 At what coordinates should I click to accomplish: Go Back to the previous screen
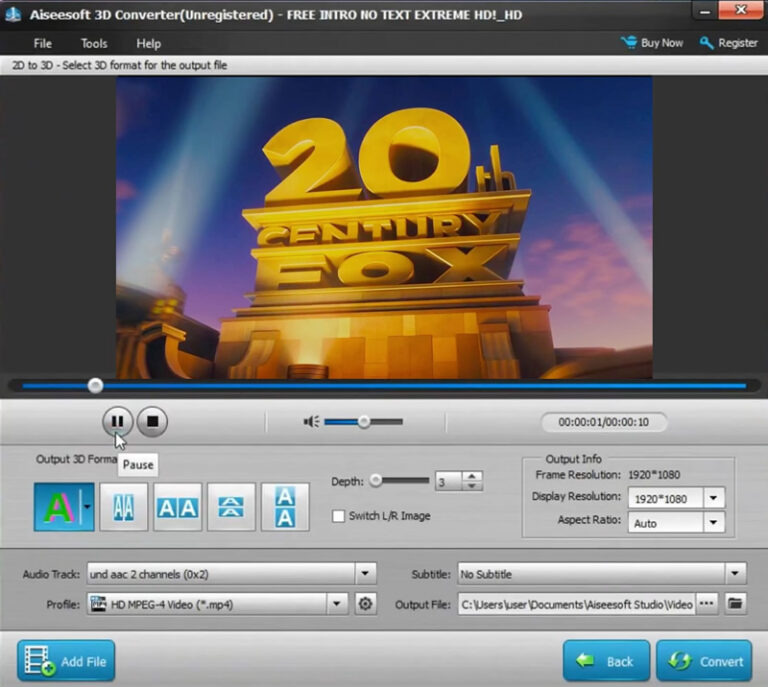click(x=606, y=661)
